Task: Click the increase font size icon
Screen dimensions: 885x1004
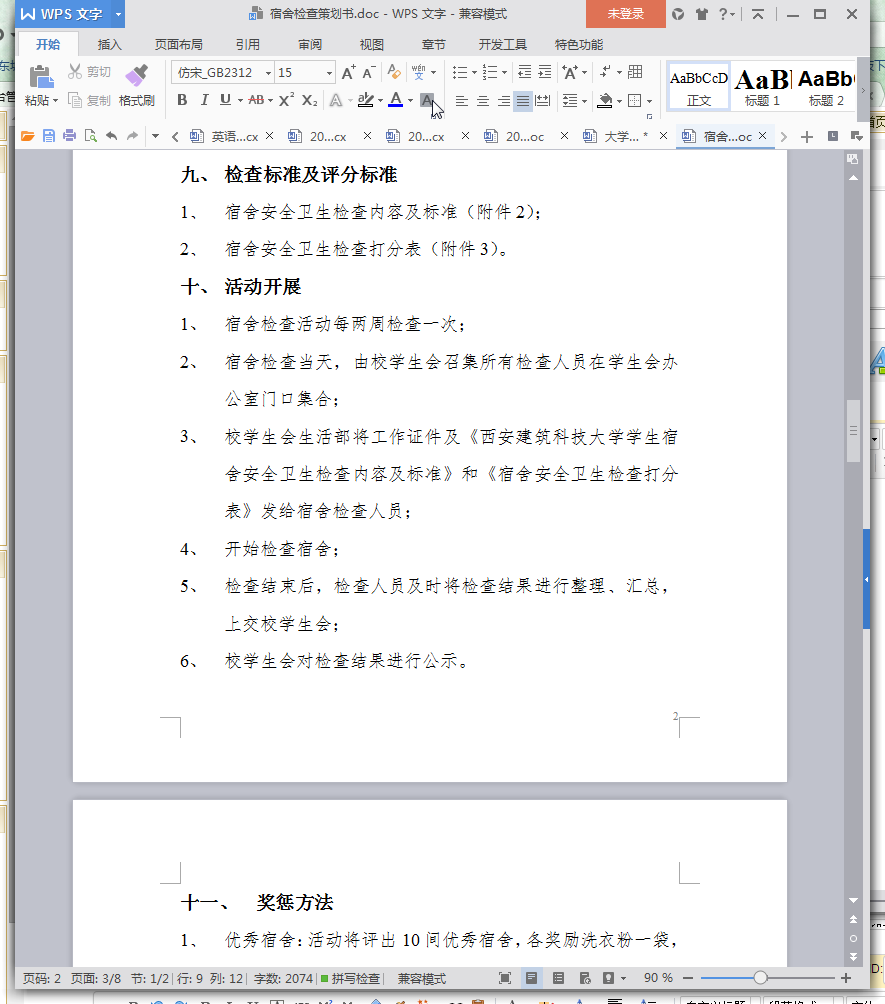Action: (x=348, y=72)
